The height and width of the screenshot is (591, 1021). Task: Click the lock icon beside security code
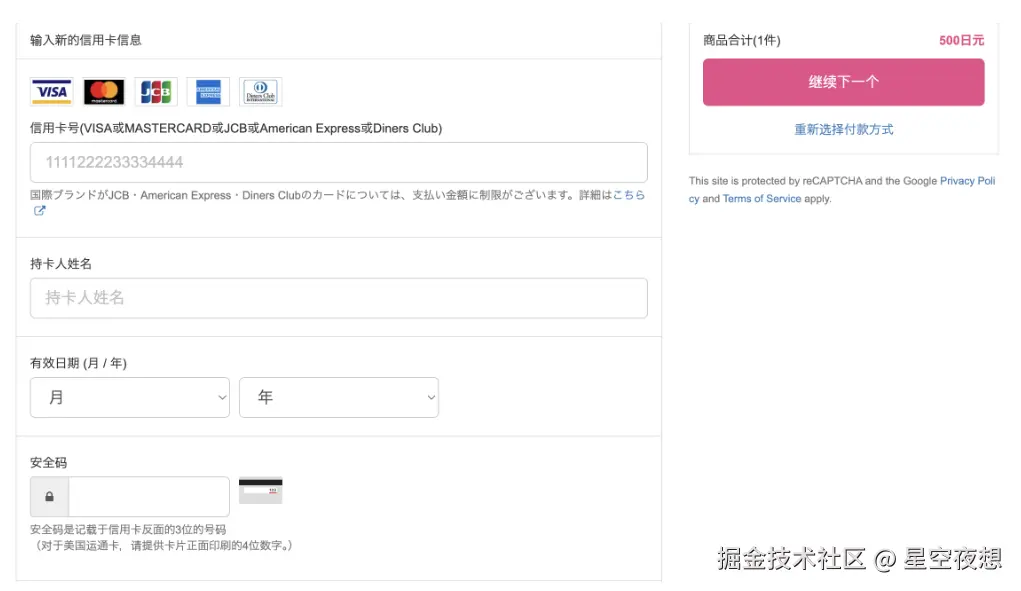[49, 497]
